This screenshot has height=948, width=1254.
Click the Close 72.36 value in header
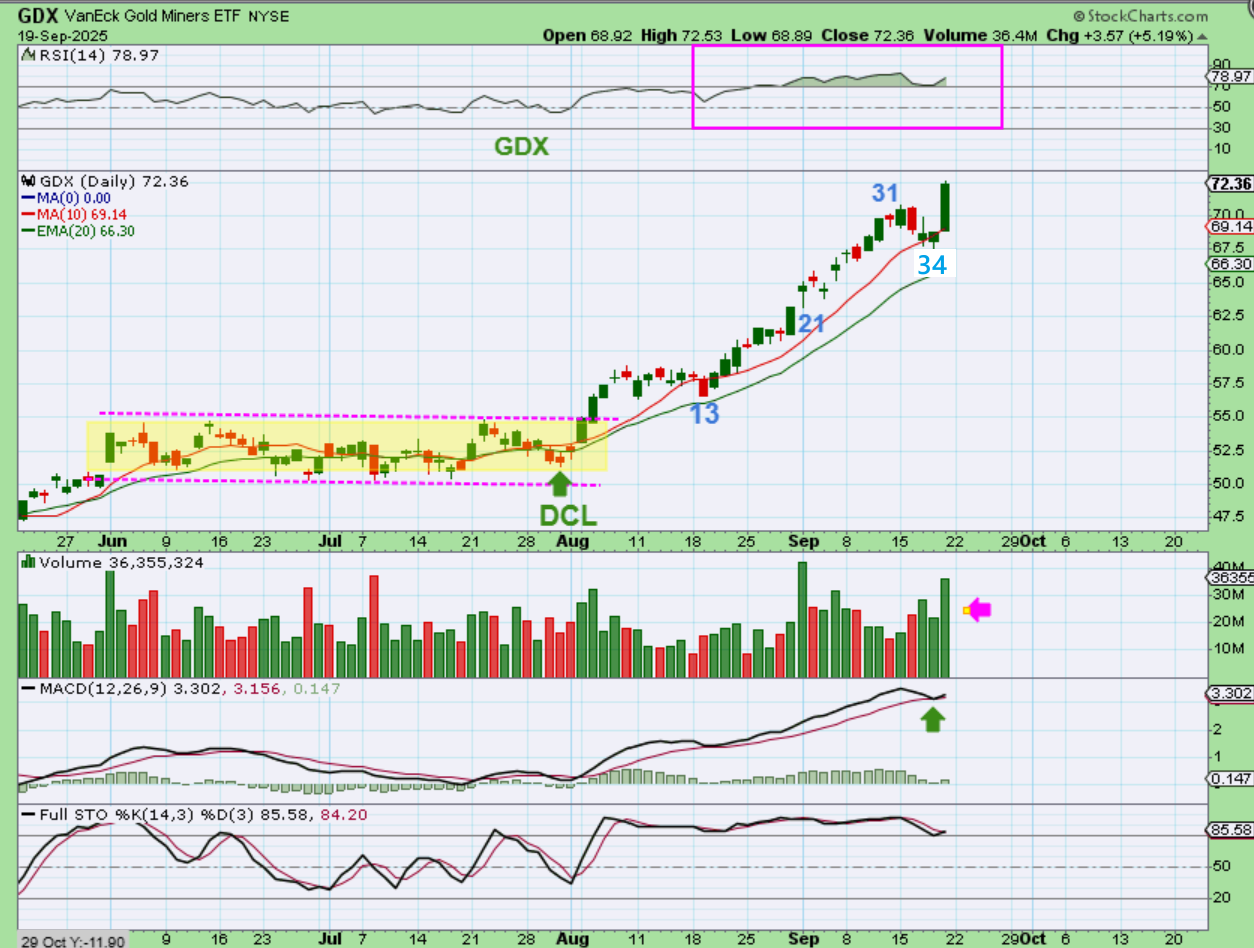[x=868, y=35]
